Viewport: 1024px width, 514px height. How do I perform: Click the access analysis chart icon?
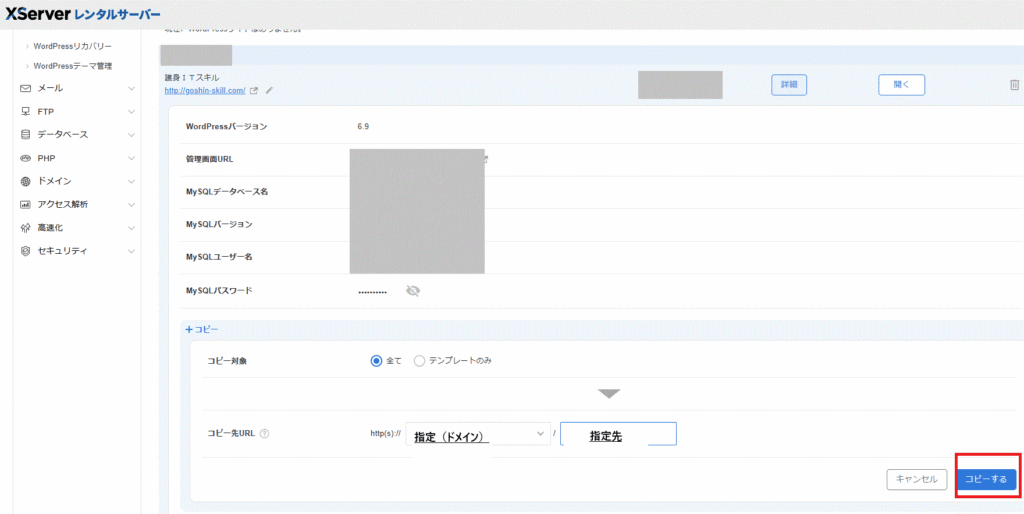click(25, 204)
